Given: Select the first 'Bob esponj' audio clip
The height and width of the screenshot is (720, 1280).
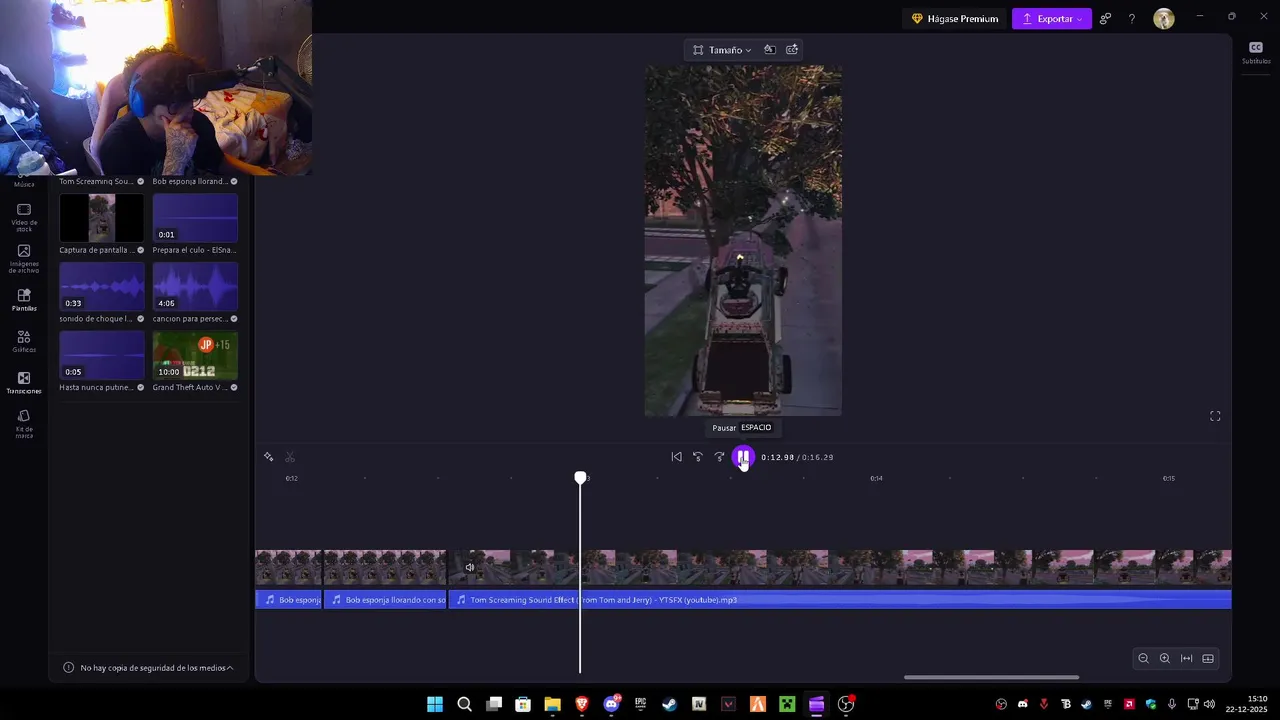Looking at the screenshot, I should (x=288, y=600).
